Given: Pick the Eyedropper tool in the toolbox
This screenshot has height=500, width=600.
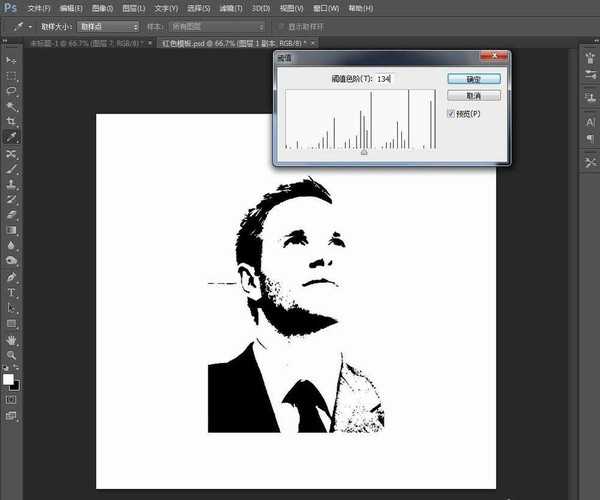Looking at the screenshot, I should pos(12,136).
